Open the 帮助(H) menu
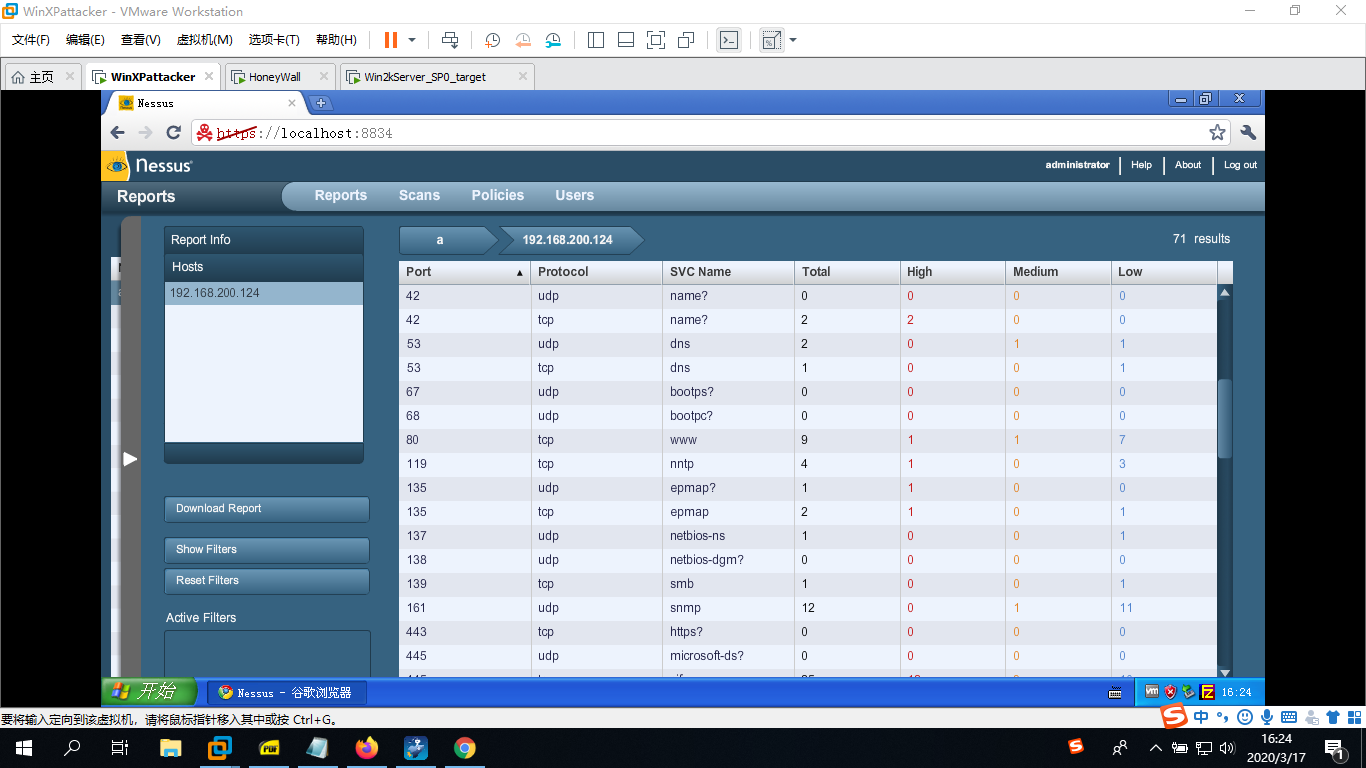 click(x=336, y=40)
